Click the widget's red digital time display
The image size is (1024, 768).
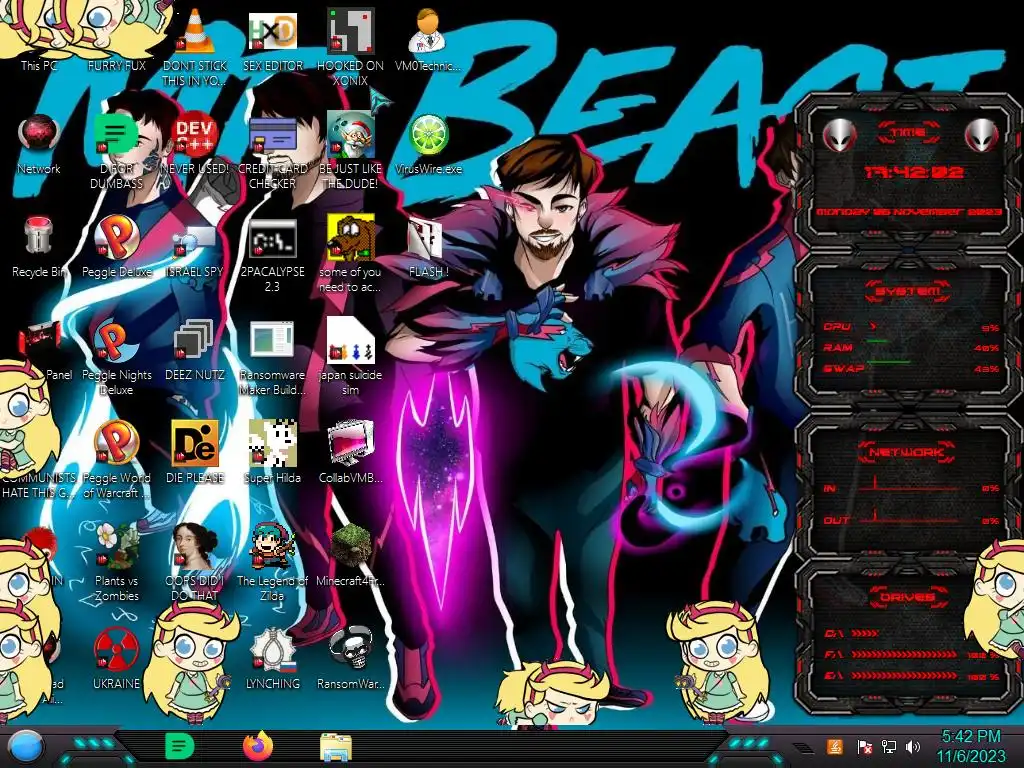pyautogui.click(x=914, y=172)
